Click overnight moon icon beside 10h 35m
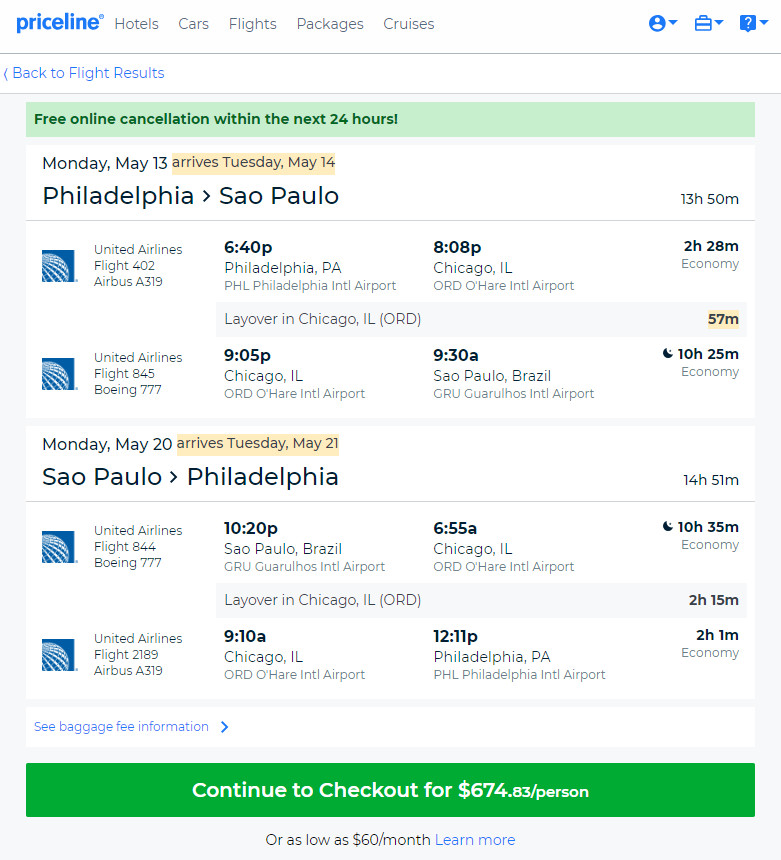Viewport: 781px width, 860px height. [x=667, y=526]
